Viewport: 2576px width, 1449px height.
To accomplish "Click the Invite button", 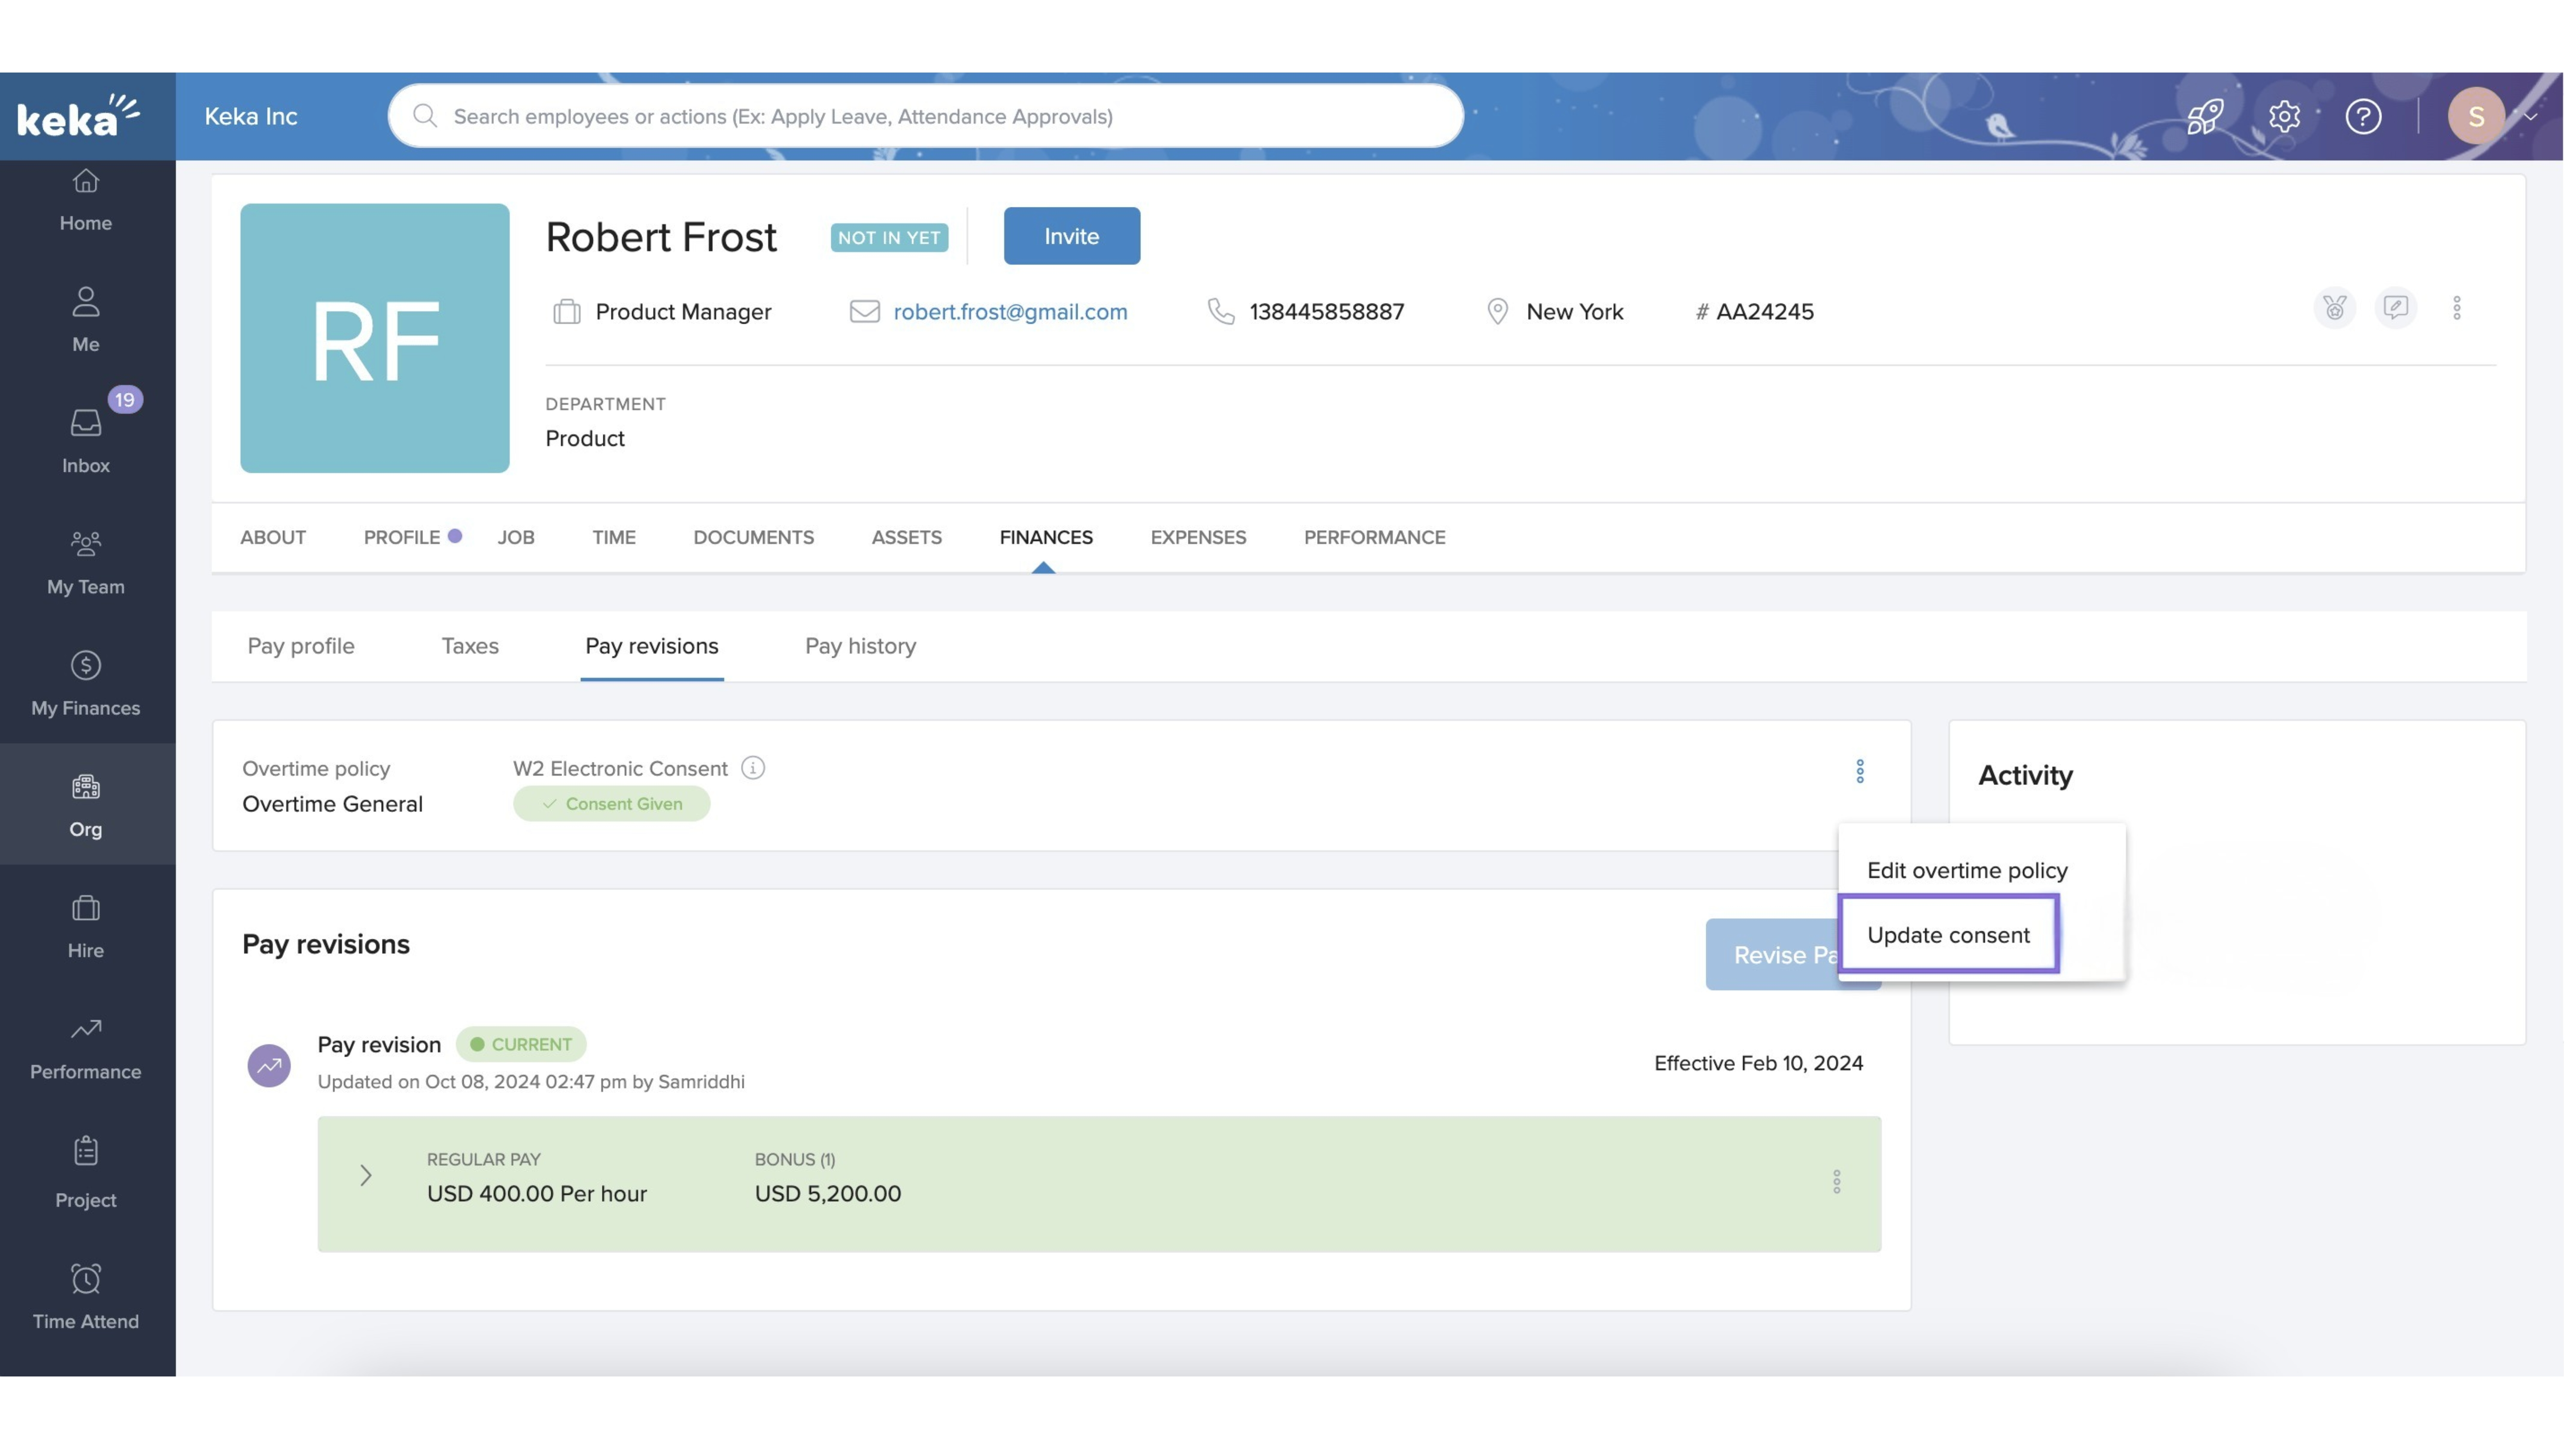I will coord(1071,236).
